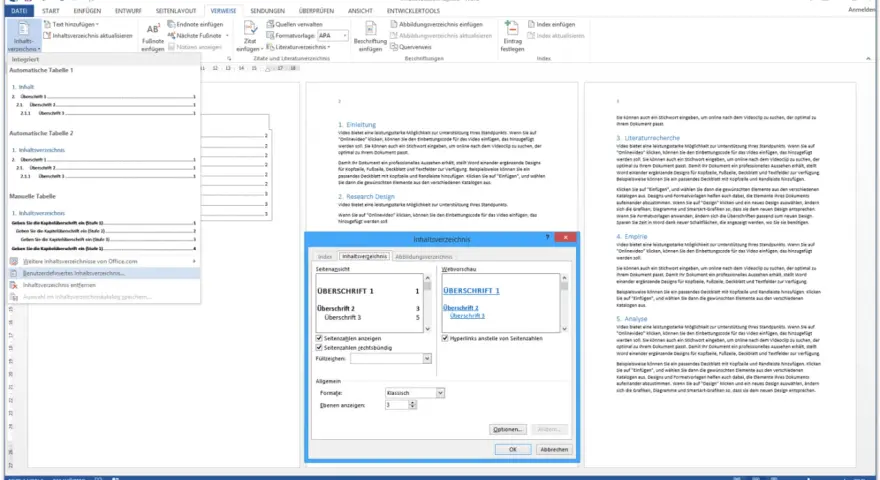Open the Formatvorlage APA dropdown
880x480 pixels.
[333, 35]
